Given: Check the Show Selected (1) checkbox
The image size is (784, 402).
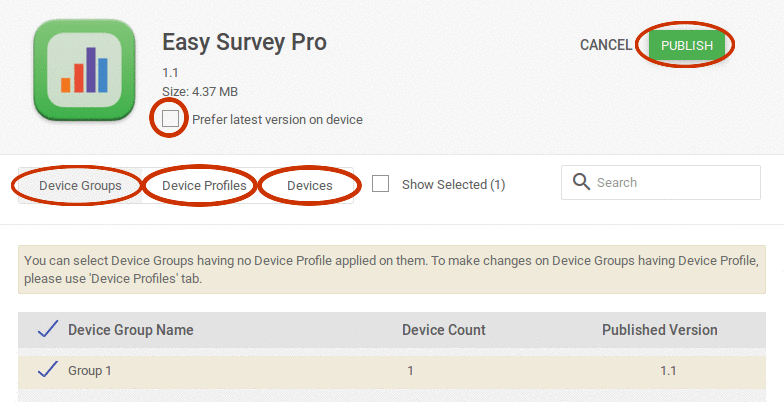Looking at the screenshot, I should tap(380, 184).
